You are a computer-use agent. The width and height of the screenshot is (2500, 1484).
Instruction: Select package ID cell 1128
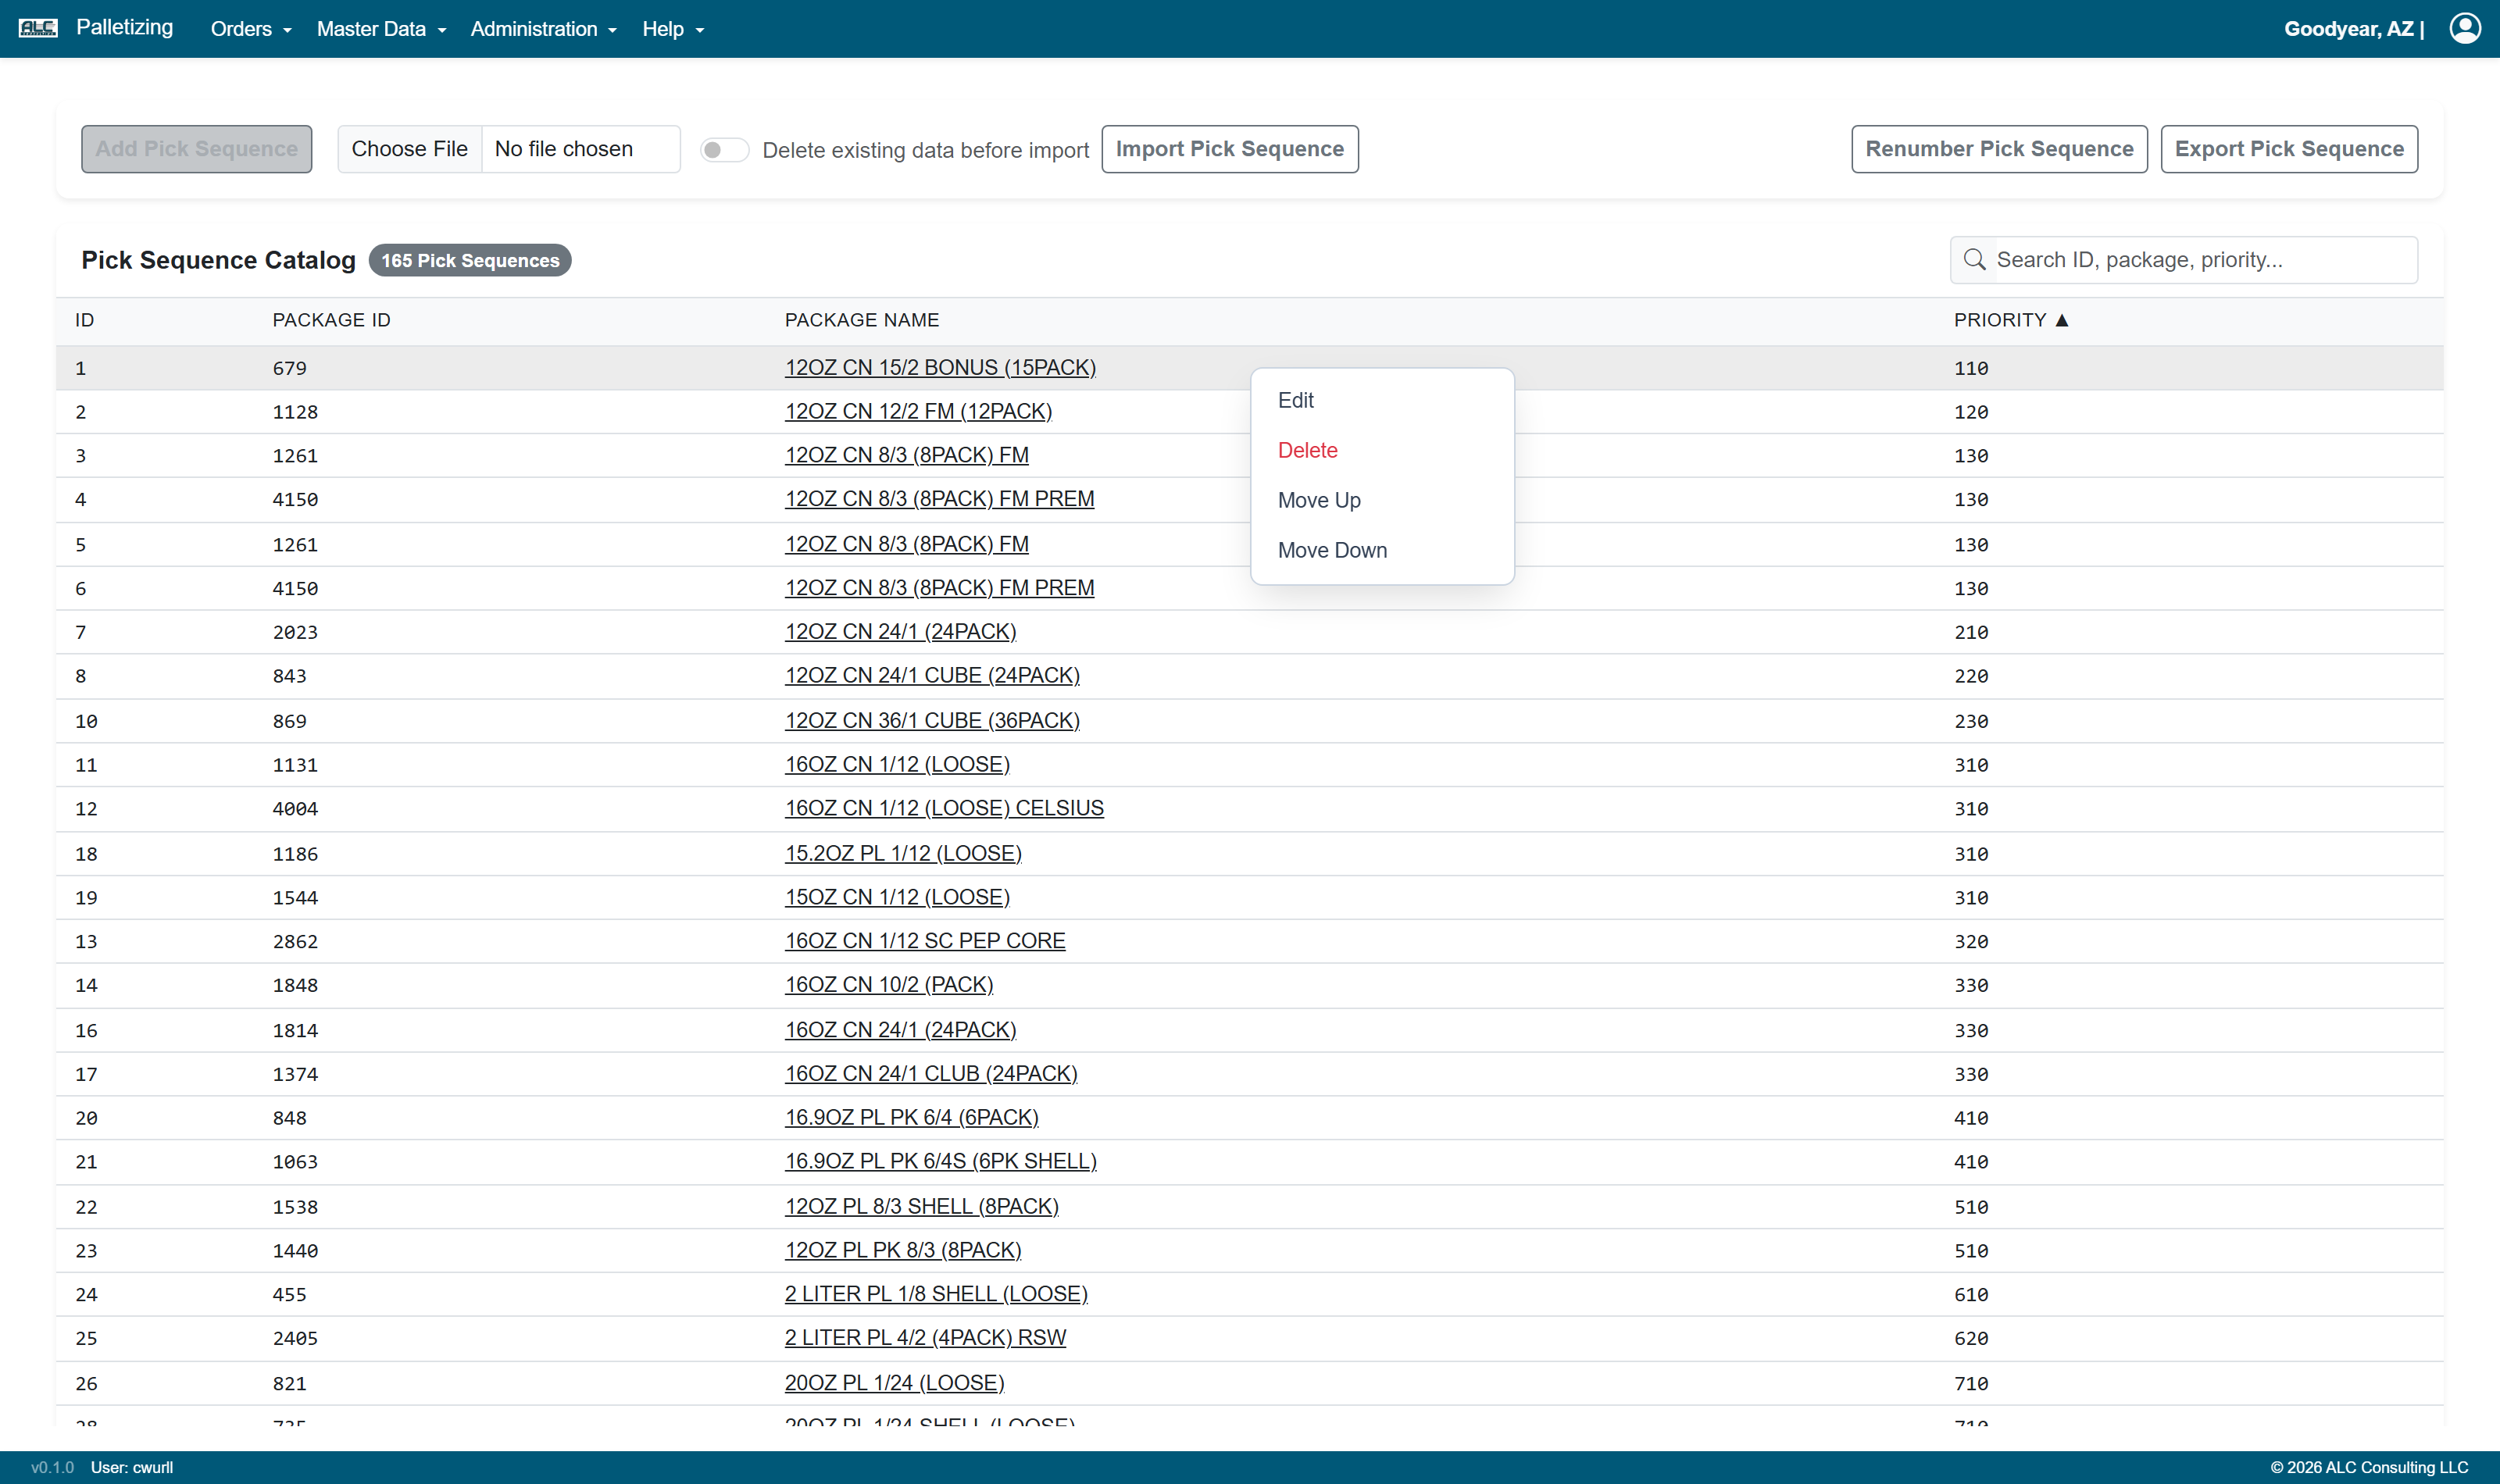tap(295, 412)
